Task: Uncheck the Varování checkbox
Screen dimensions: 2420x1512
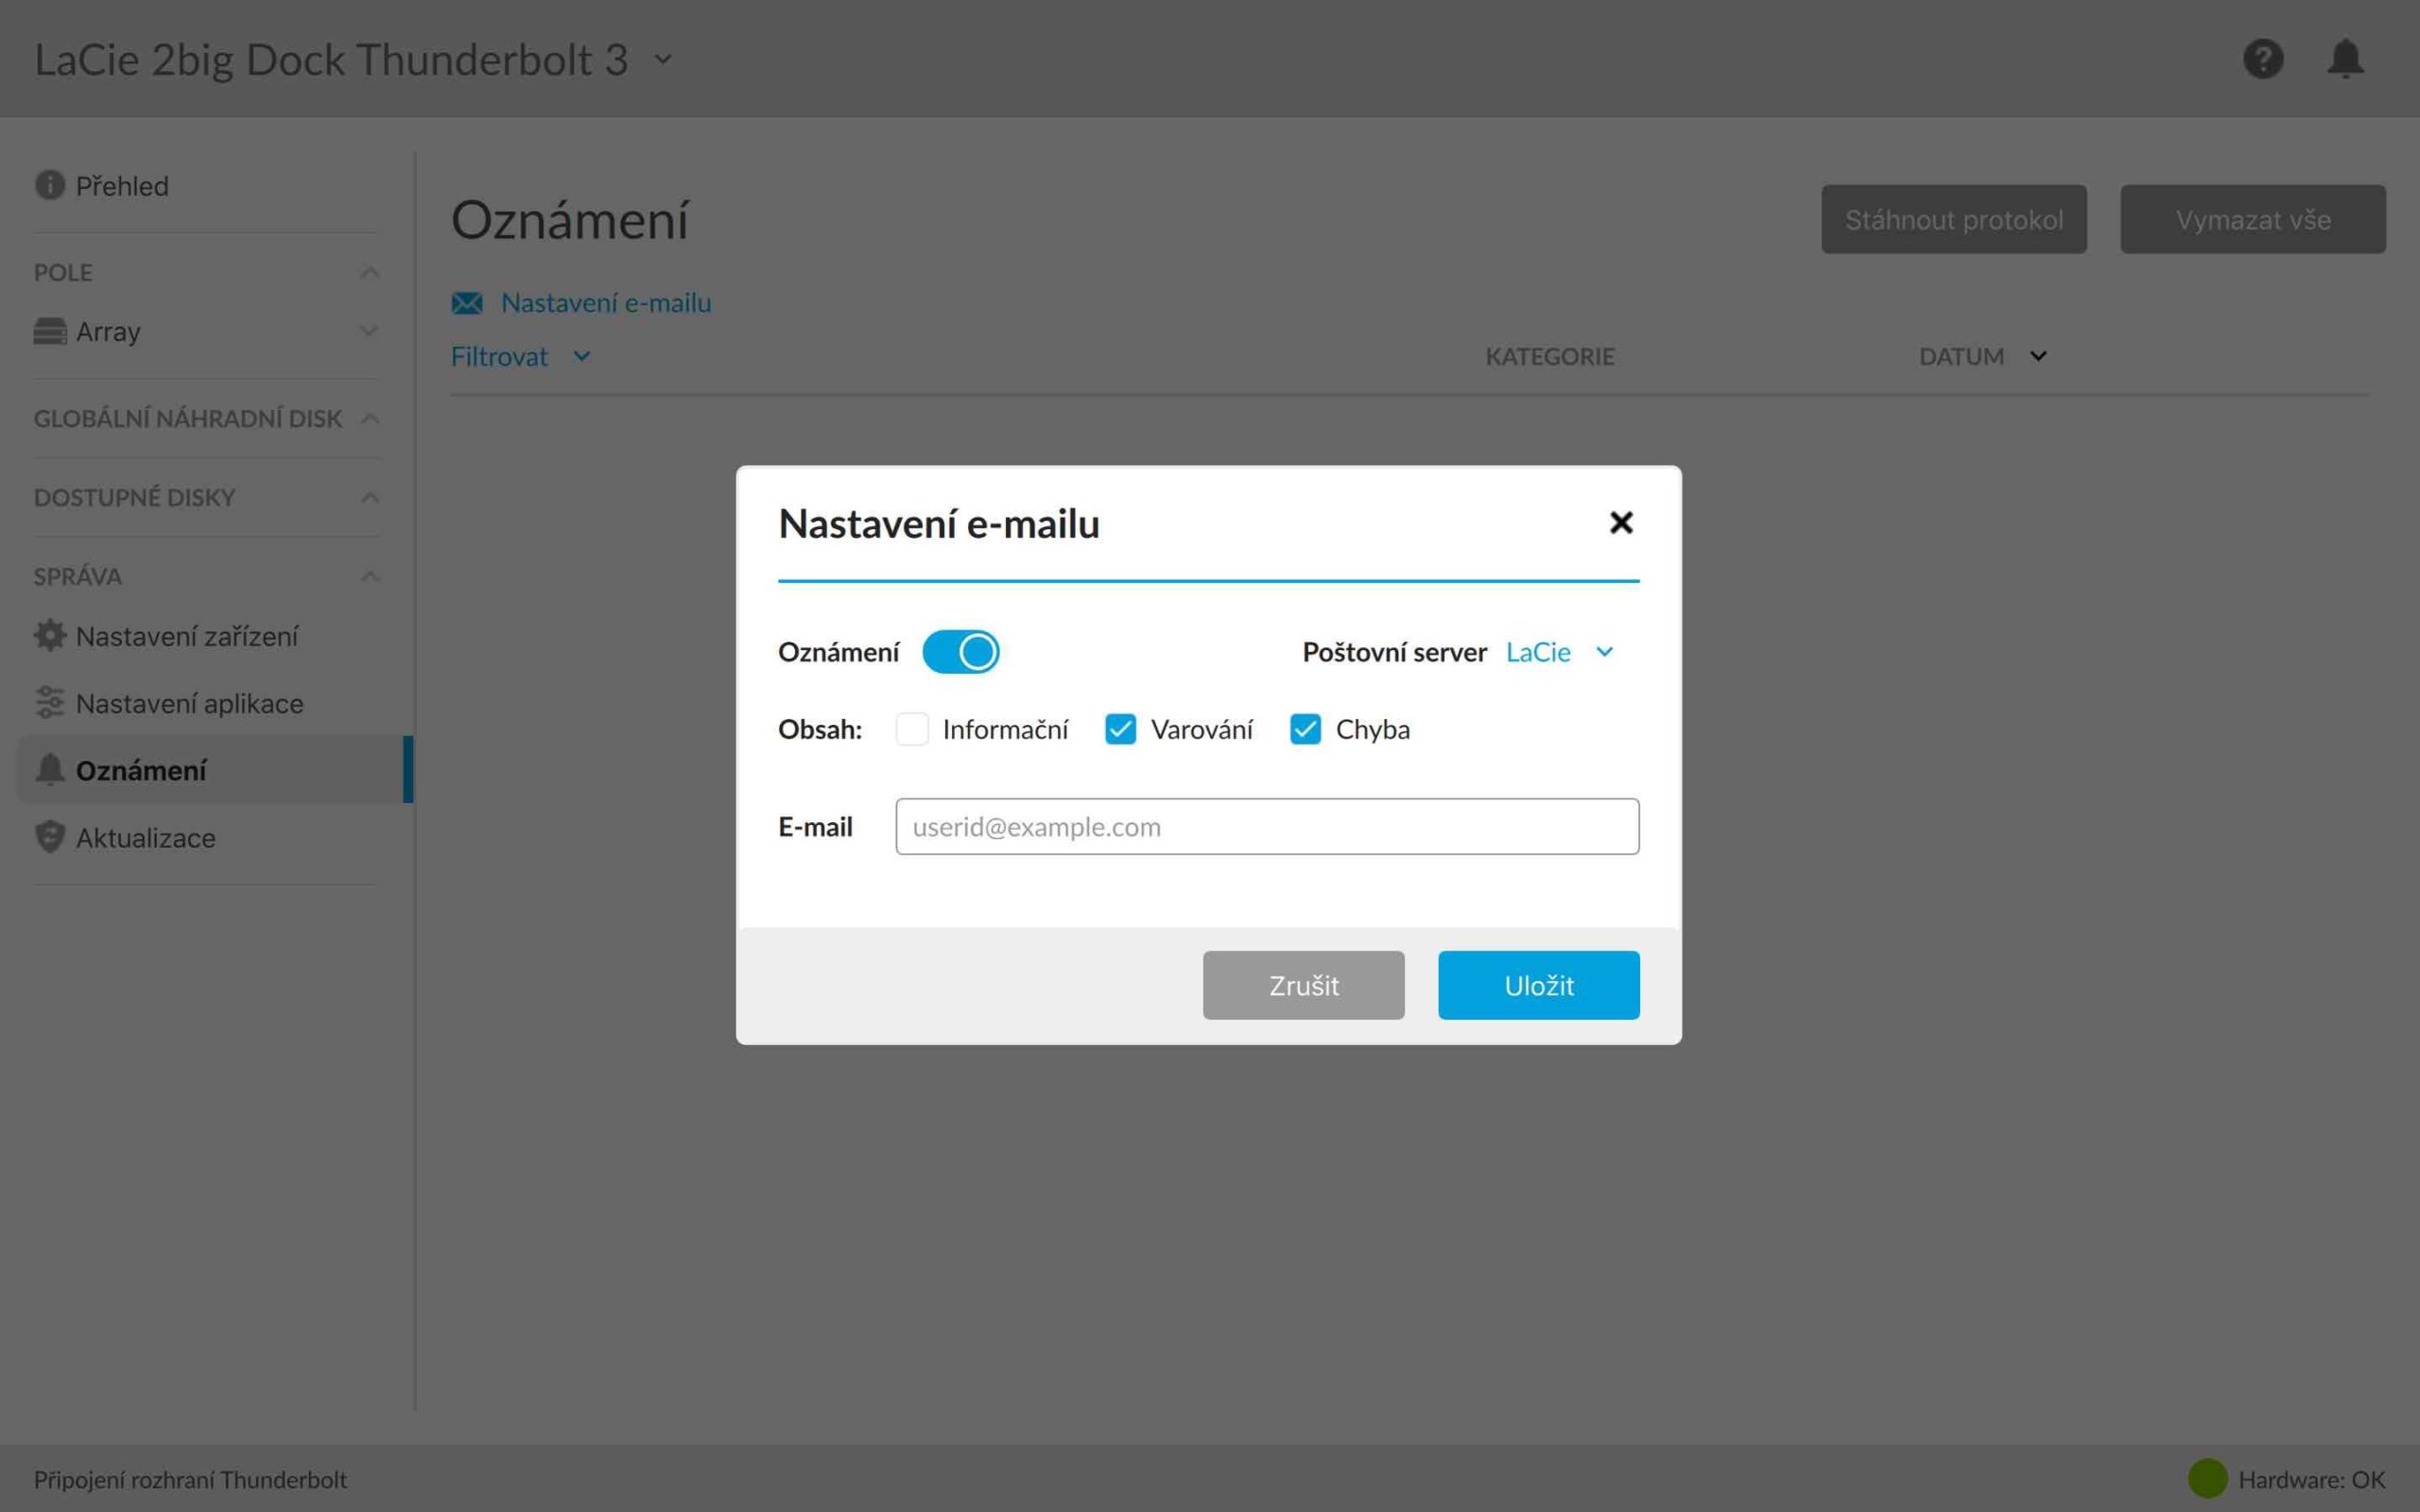Action: point(1120,729)
